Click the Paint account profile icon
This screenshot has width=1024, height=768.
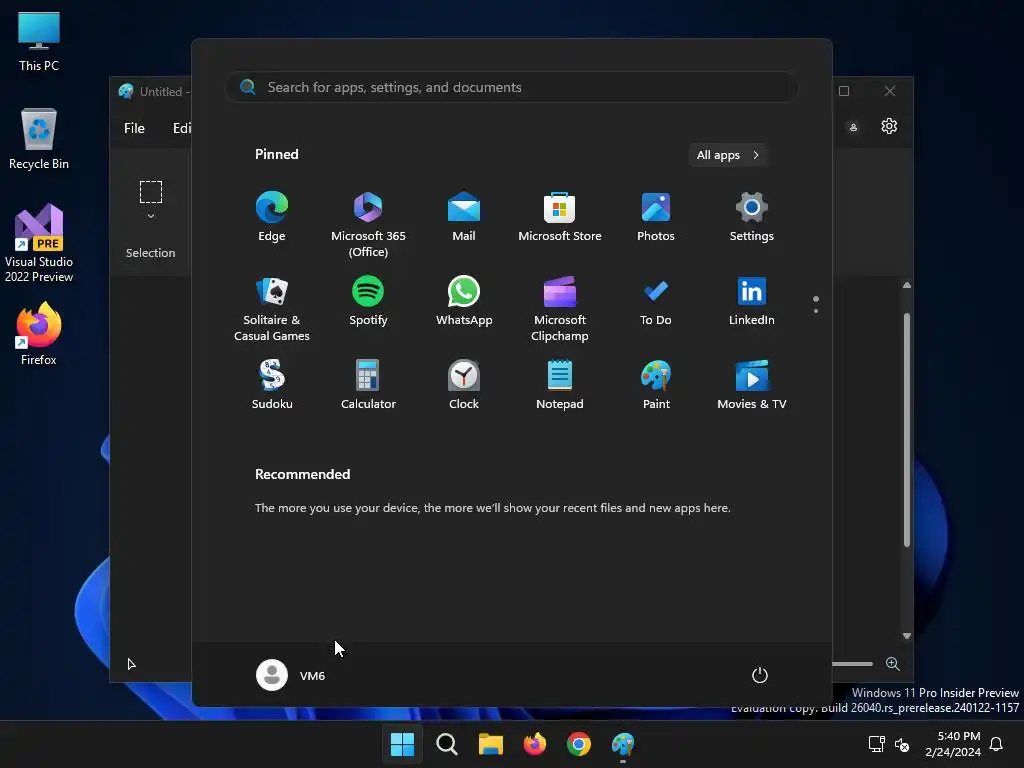[853, 127]
